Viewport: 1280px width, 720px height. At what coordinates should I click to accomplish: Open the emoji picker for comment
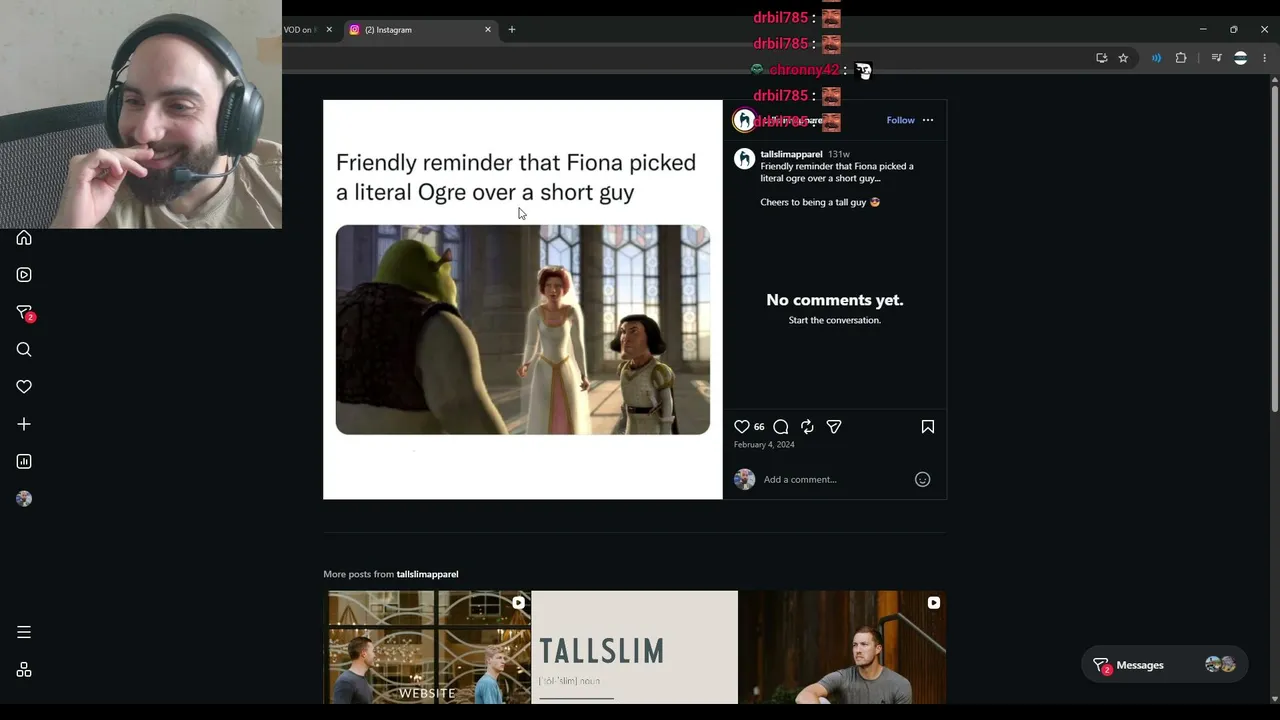click(923, 480)
